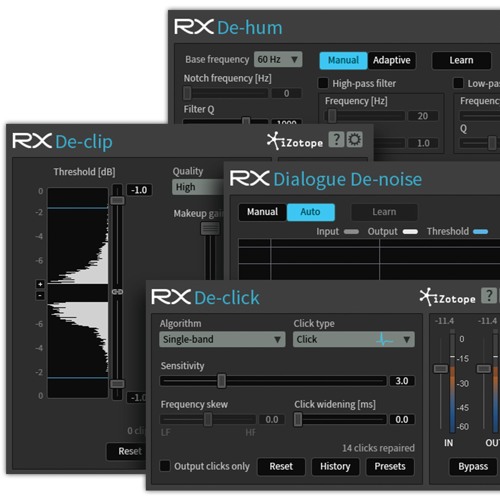
Task: Click the 1.0 value field in De-hum high-pass
Action: pos(423,143)
